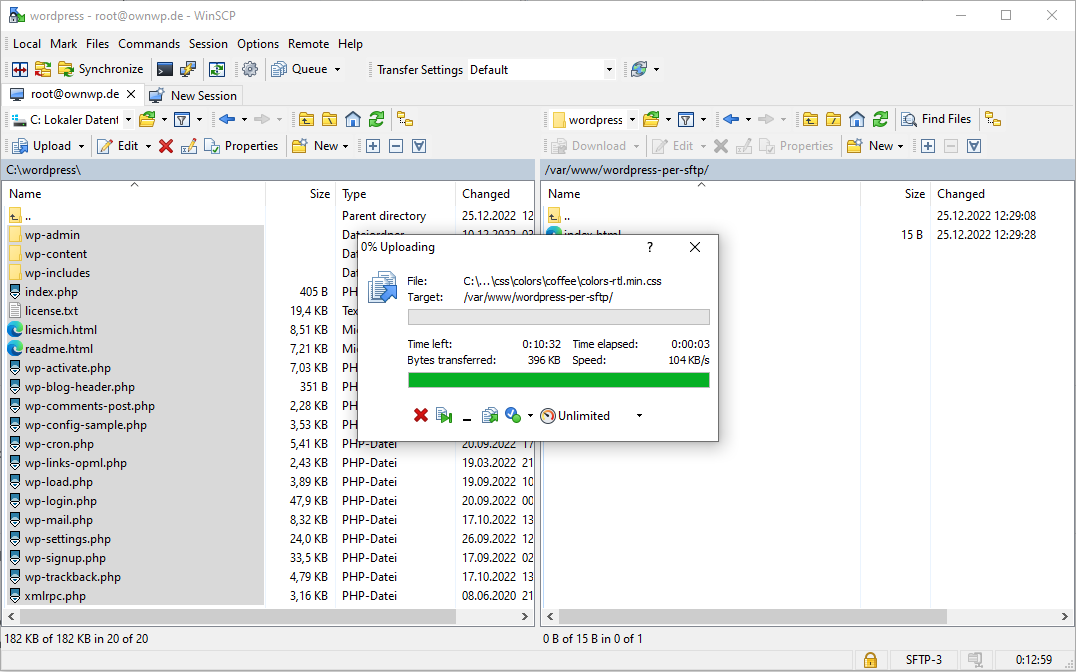Click the Upload button
The height and width of the screenshot is (672, 1076).
click(x=42, y=146)
